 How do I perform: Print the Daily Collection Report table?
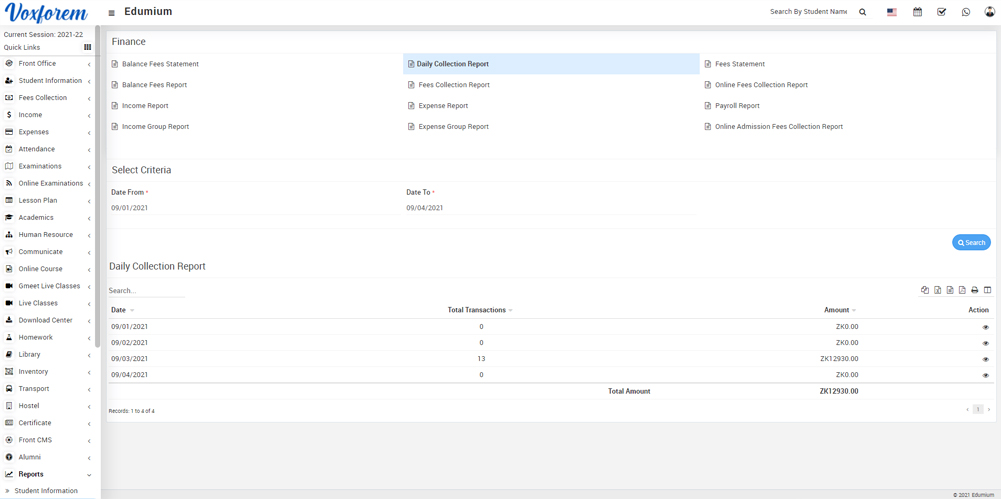point(975,290)
